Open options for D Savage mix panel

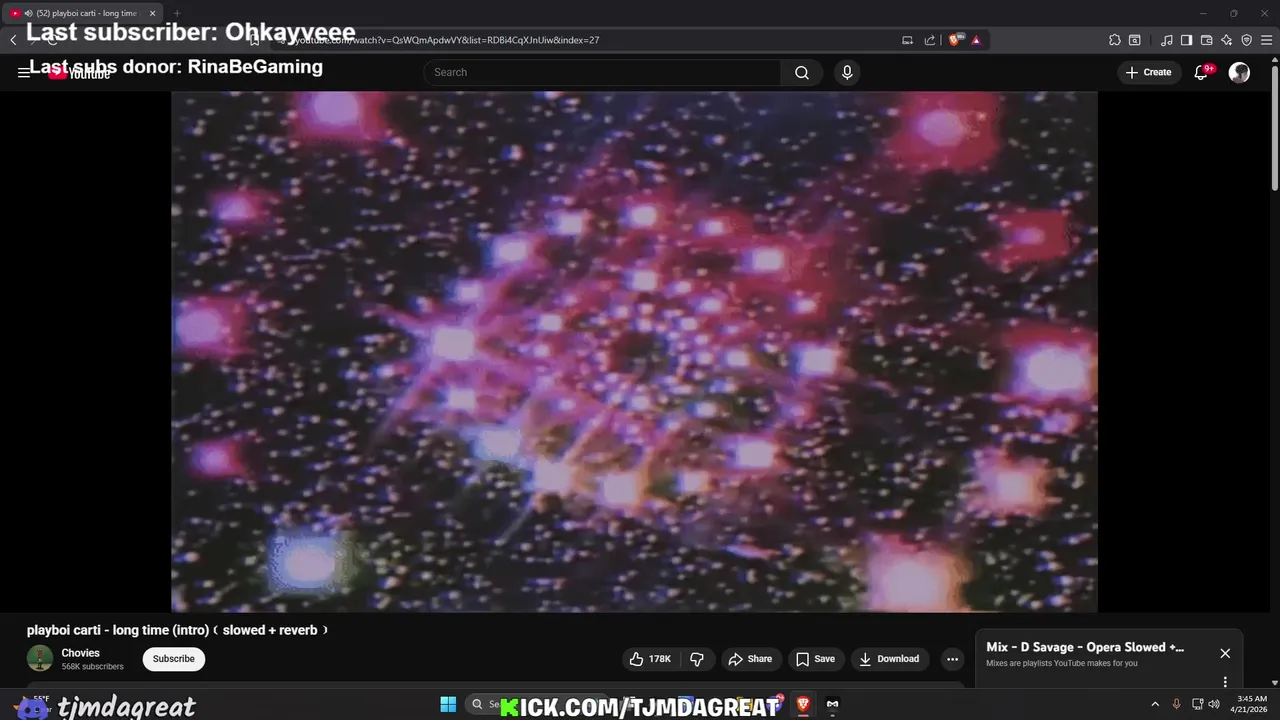tap(1225, 682)
